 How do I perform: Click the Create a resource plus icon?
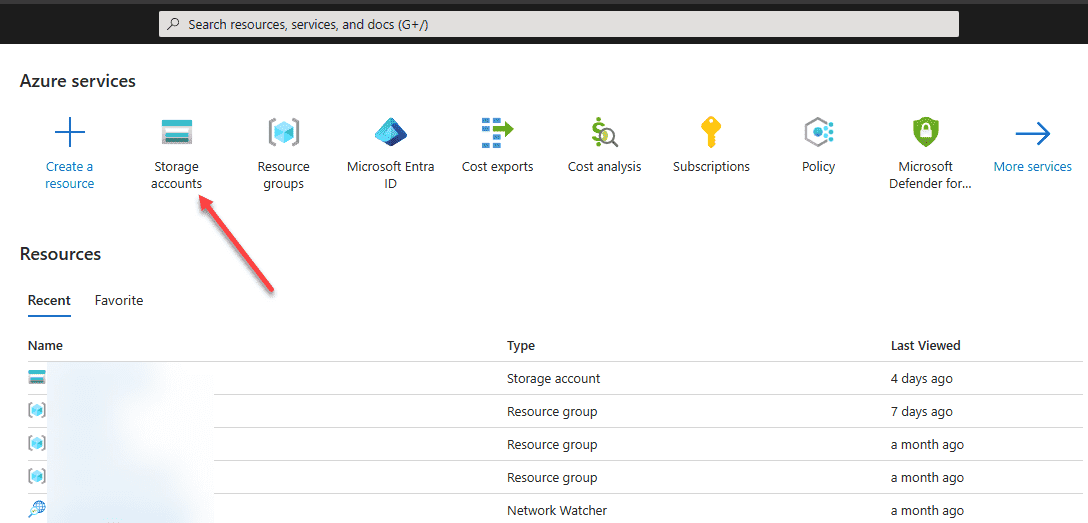[x=69, y=132]
